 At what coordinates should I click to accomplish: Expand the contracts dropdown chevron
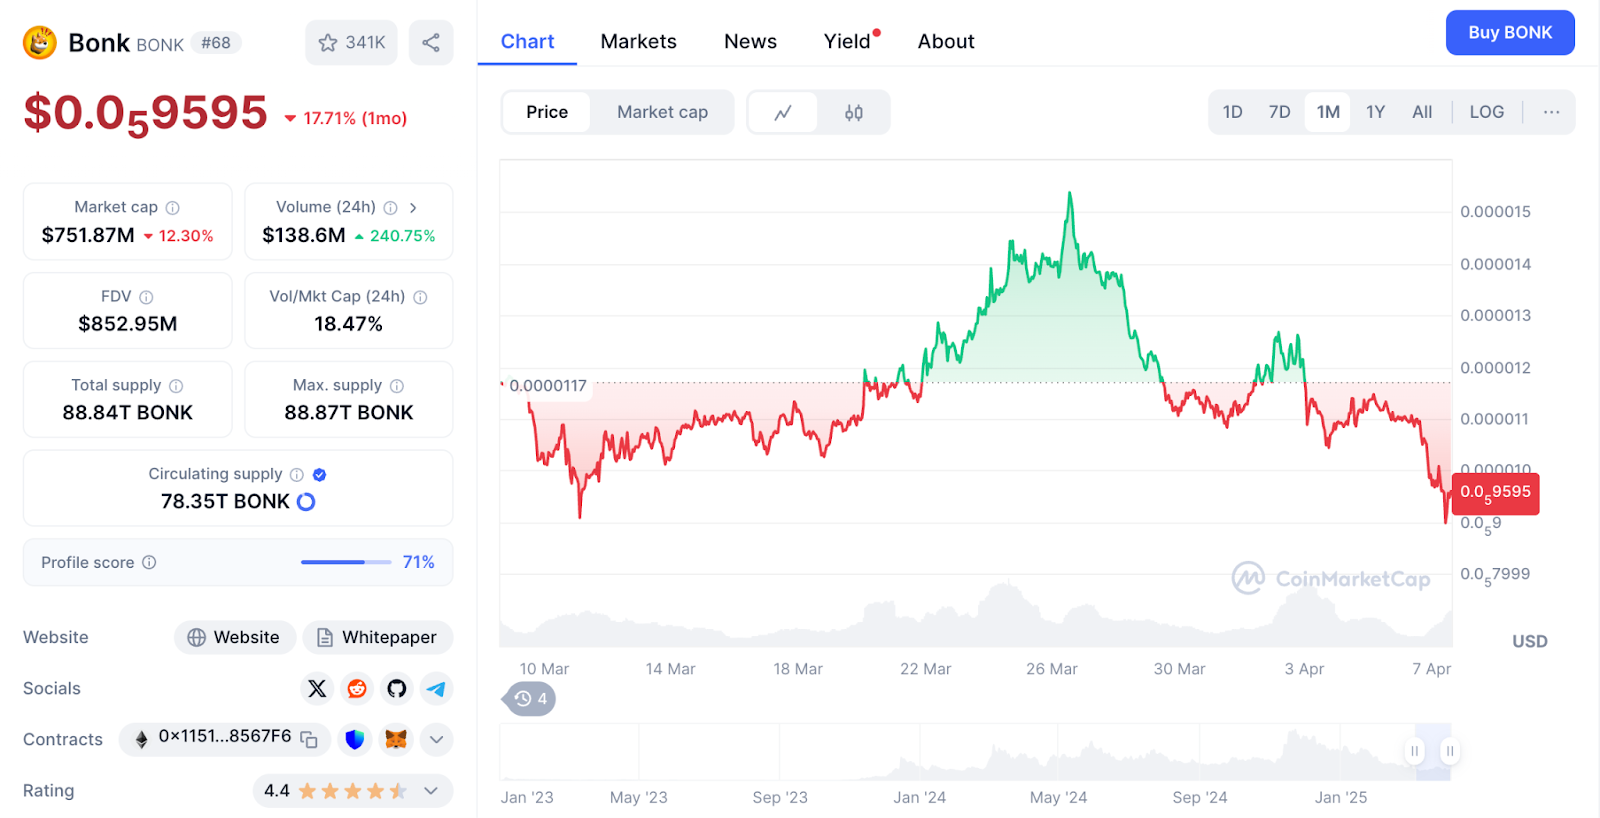(436, 740)
